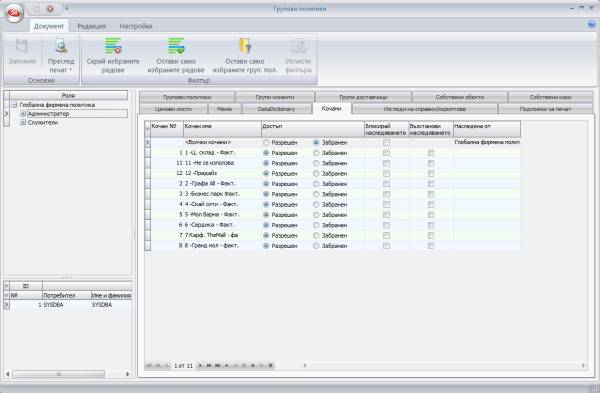Screen dimensions: 600x393
Task: Open the Групи доставчици tab
Action: tap(364, 97)
